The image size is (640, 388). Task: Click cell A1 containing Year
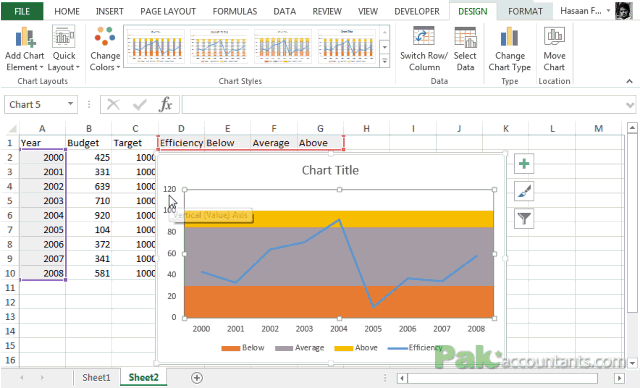click(x=42, y=143)
